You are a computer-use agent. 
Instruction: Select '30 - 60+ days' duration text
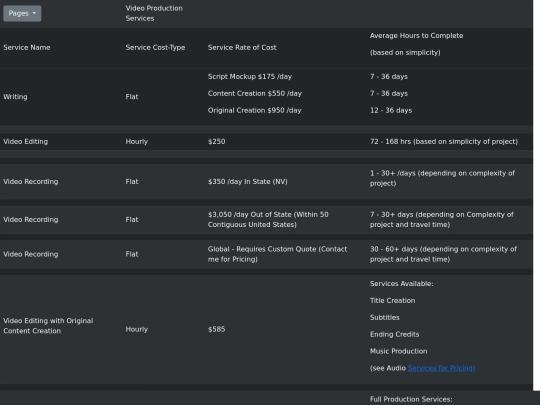coord(394,249)
